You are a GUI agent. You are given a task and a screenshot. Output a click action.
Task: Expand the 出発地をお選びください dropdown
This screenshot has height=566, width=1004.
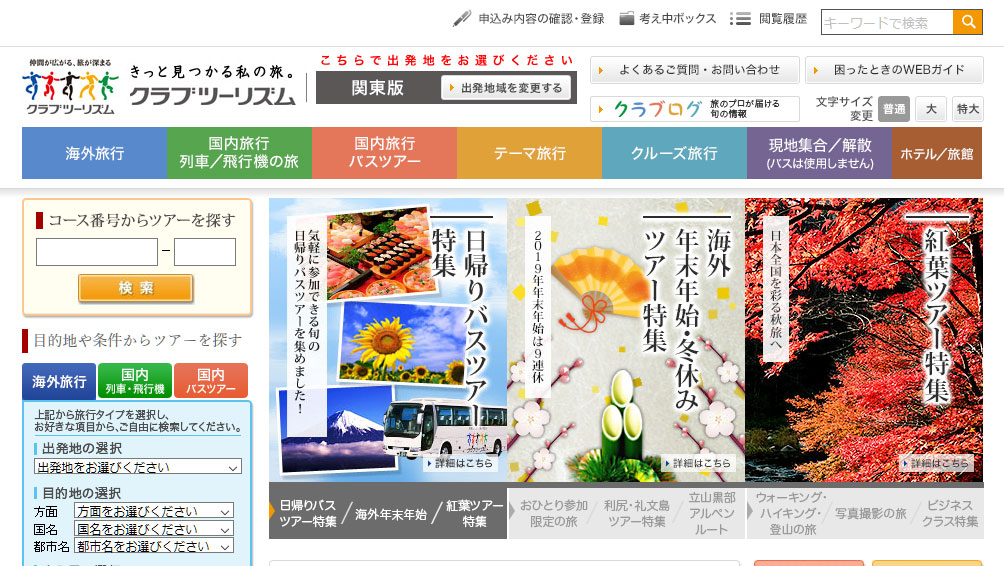pos(138,467)
